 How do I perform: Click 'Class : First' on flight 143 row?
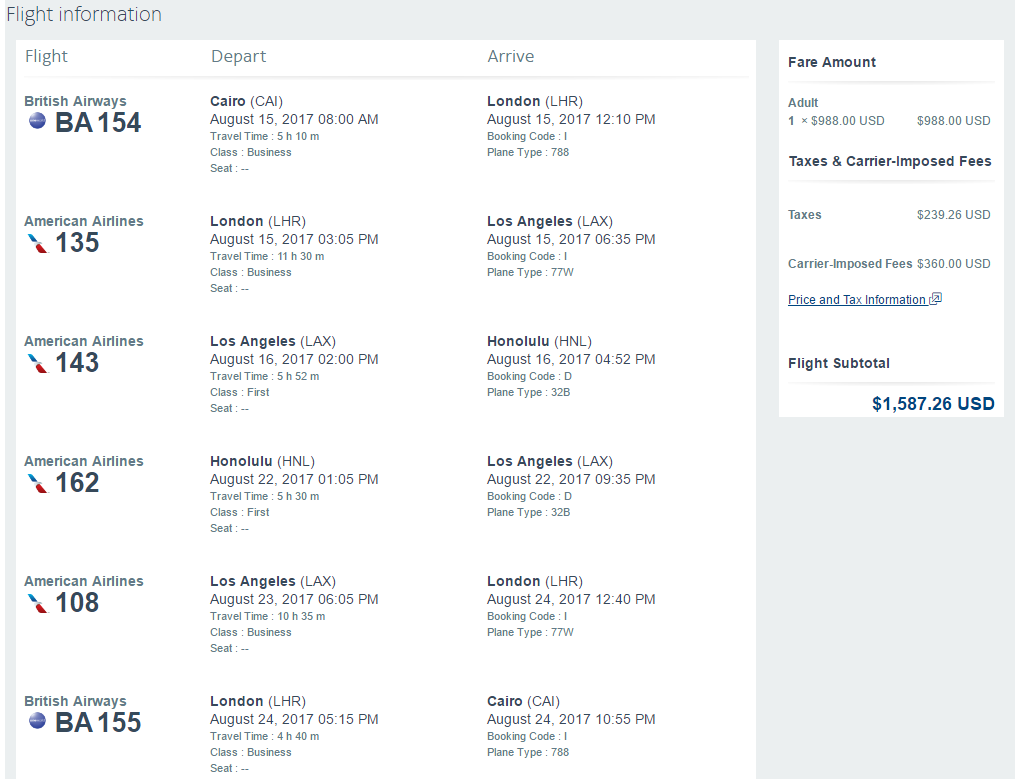(x=239, y=392)
